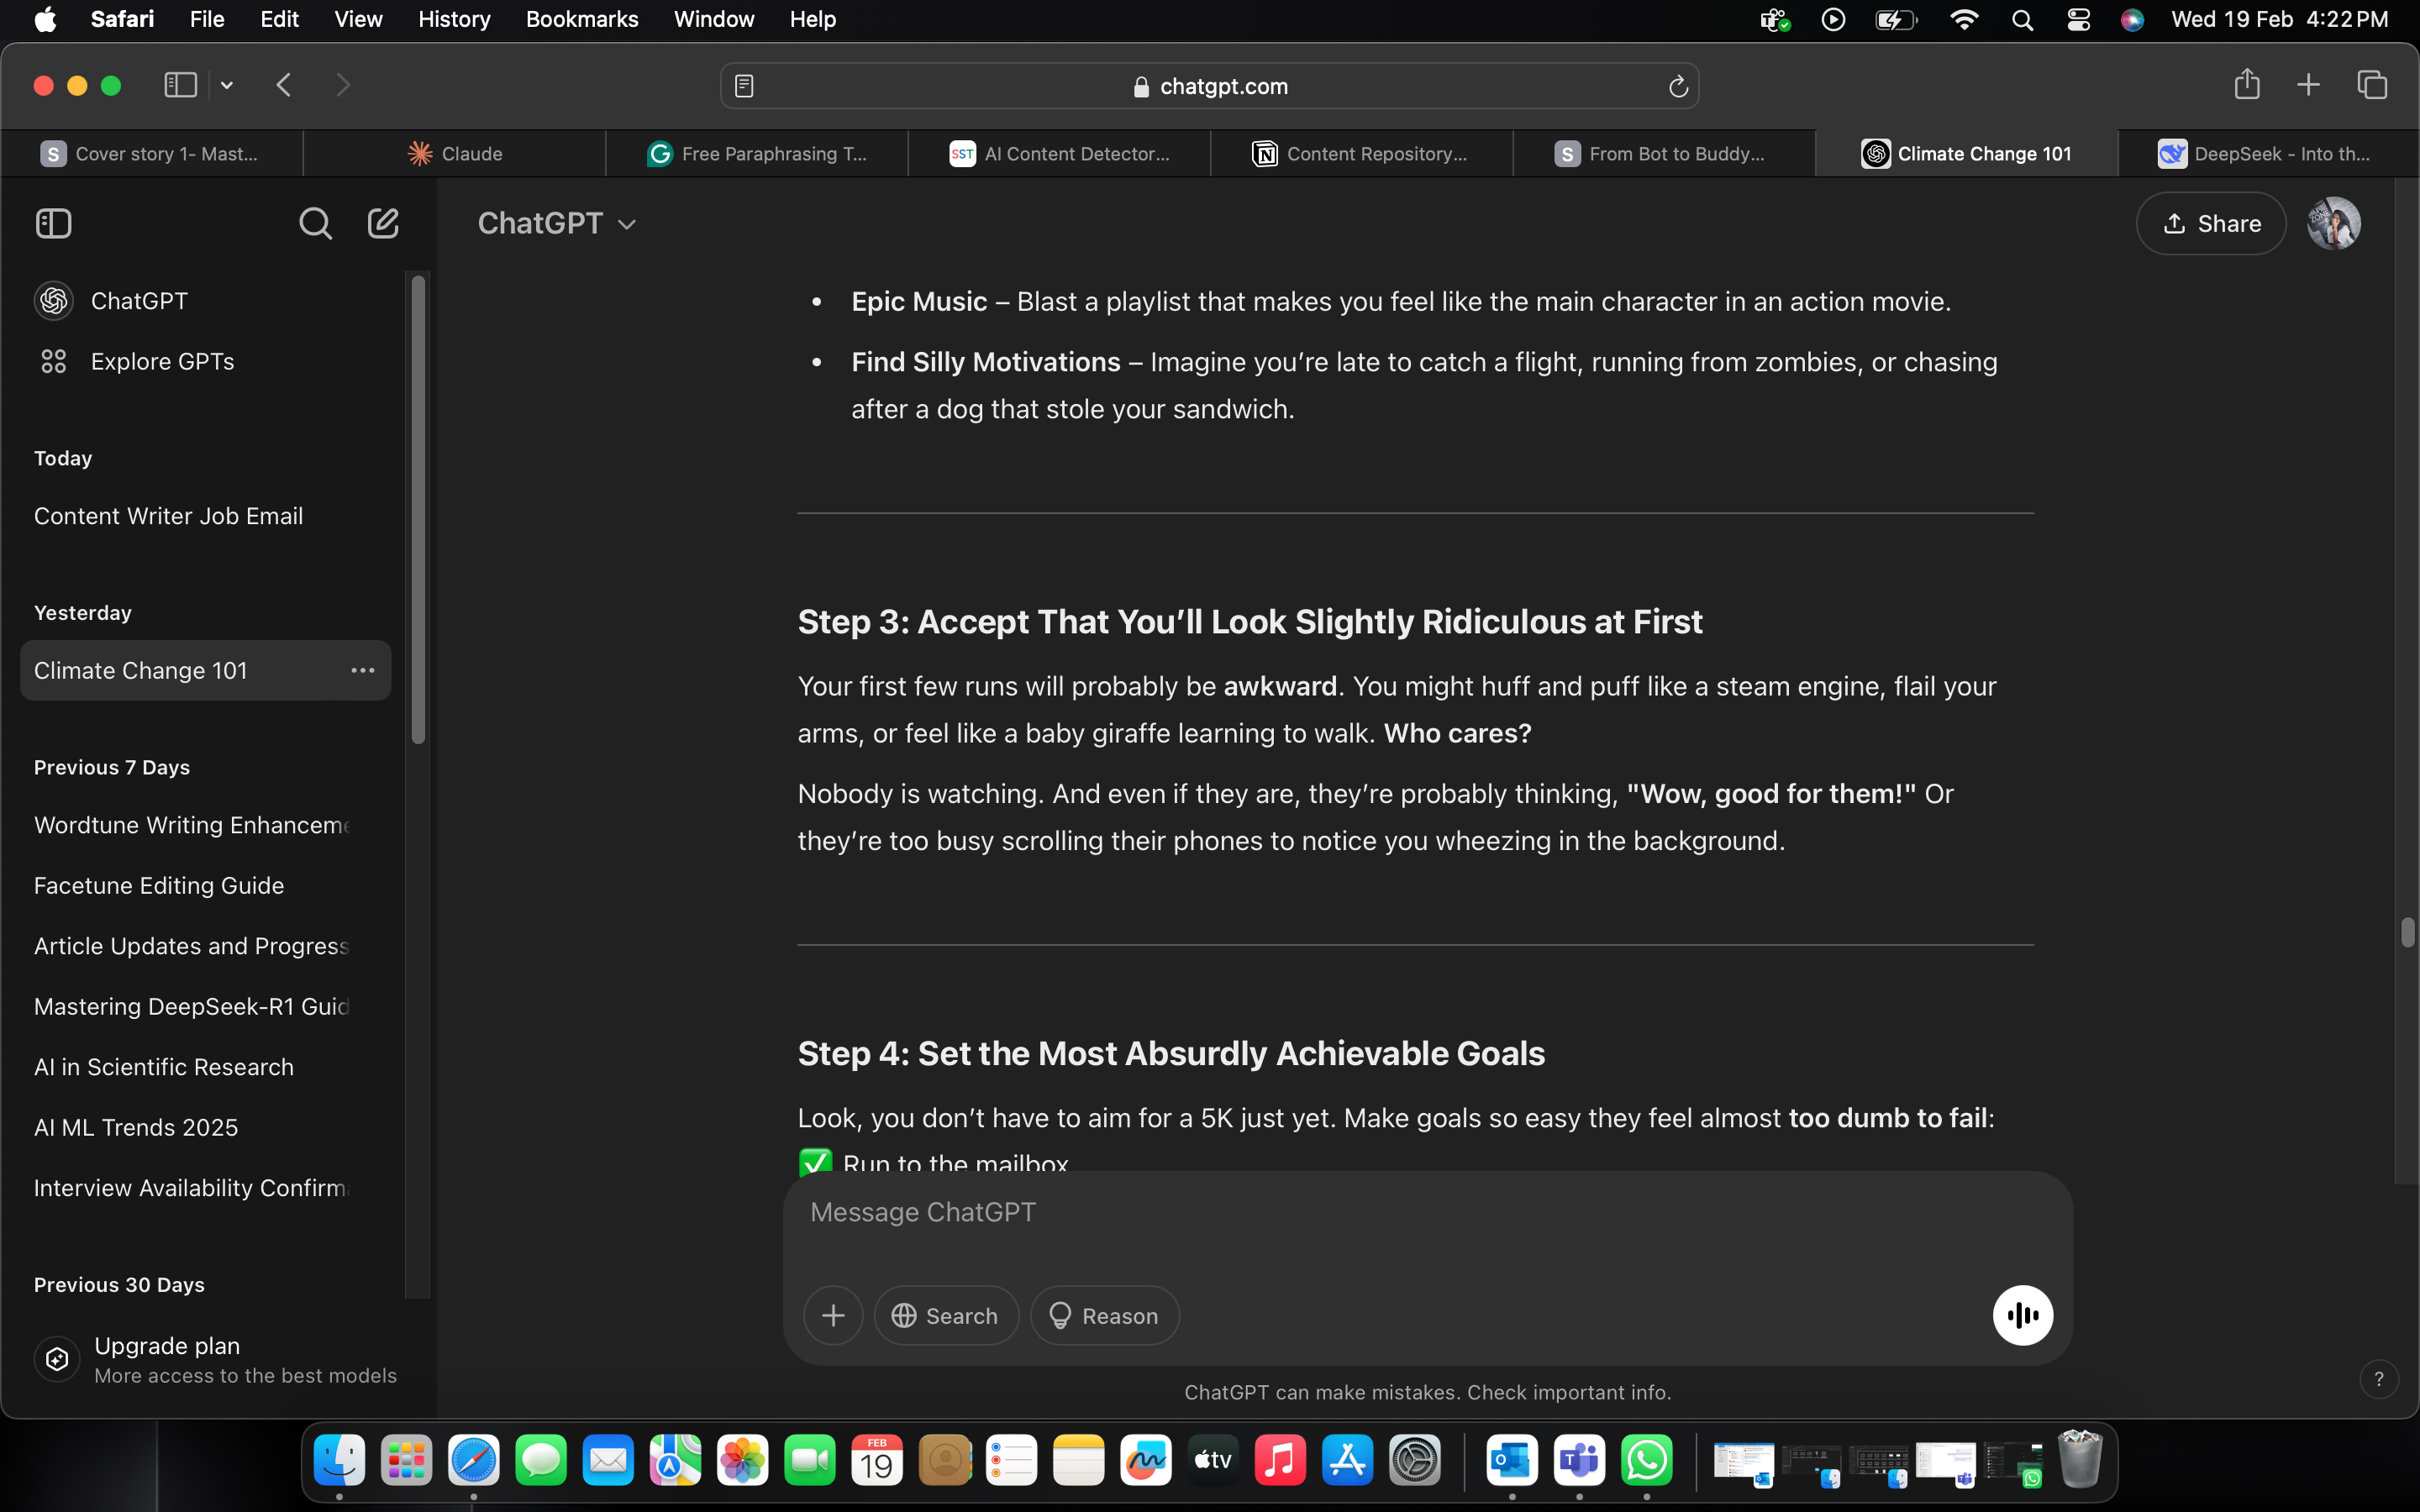Open the Safari File menu

pos(207,20)
